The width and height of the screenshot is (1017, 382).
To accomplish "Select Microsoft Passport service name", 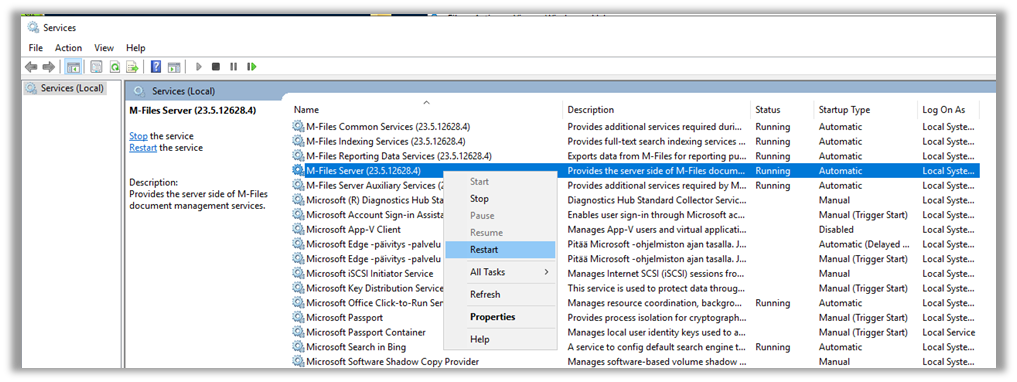I will coord(344,317).
